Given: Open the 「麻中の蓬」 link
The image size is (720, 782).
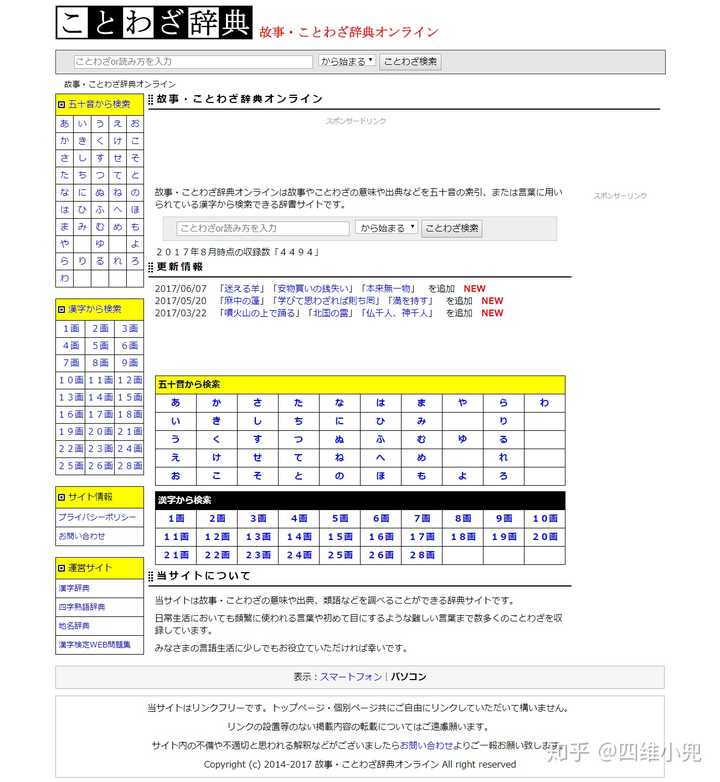Looking at the screenshot, I should pyautogui.click(x=242, y=301).
